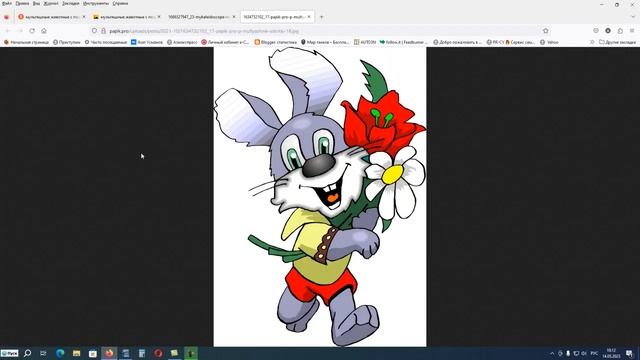This screenshot has height=360, width=640.
Task: Open the notification center icon
Action: 629,353
